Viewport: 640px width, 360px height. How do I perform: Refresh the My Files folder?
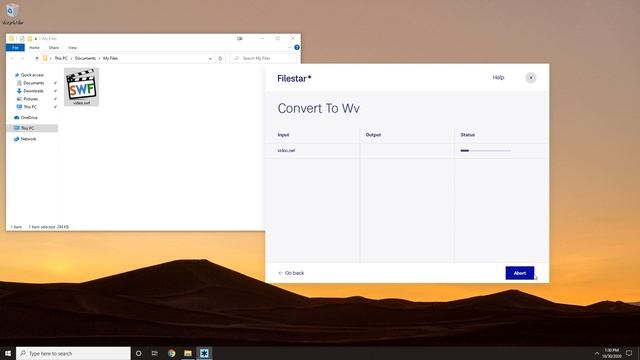(x=220, y=58)
